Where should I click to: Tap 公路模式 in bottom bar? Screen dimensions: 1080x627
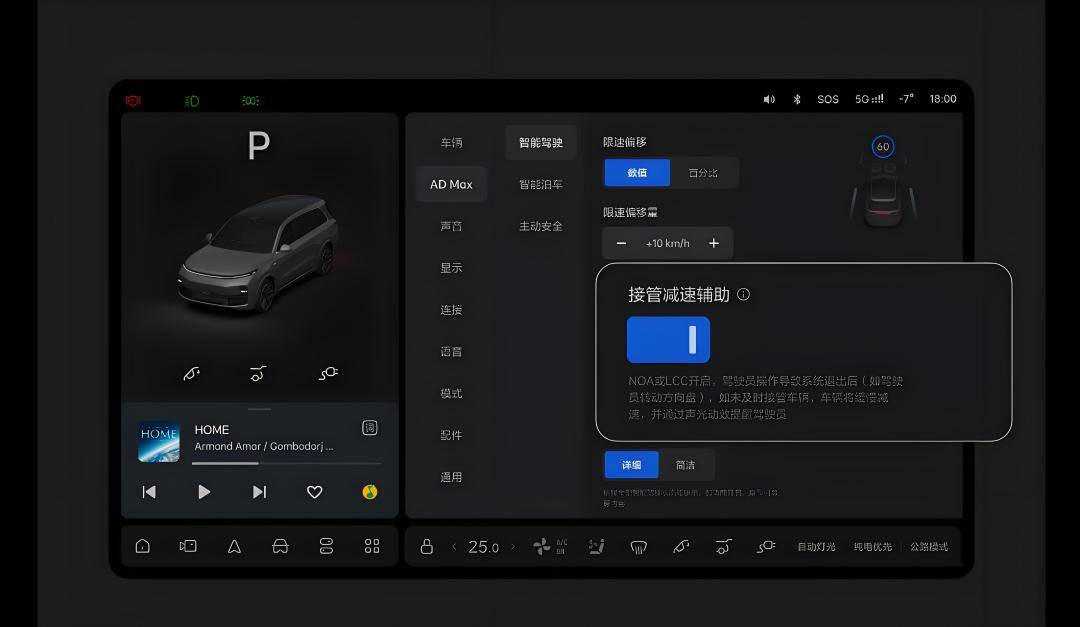point(928,546)
